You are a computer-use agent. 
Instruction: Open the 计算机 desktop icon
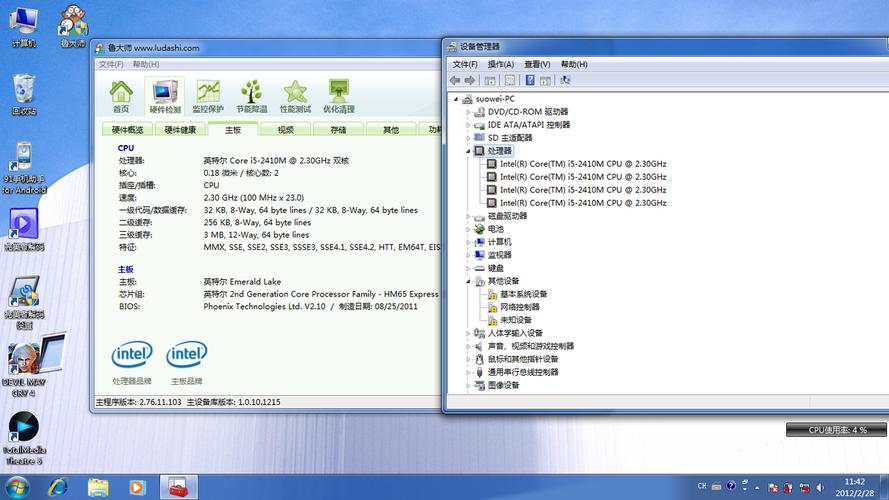click(x=24, y=27)
